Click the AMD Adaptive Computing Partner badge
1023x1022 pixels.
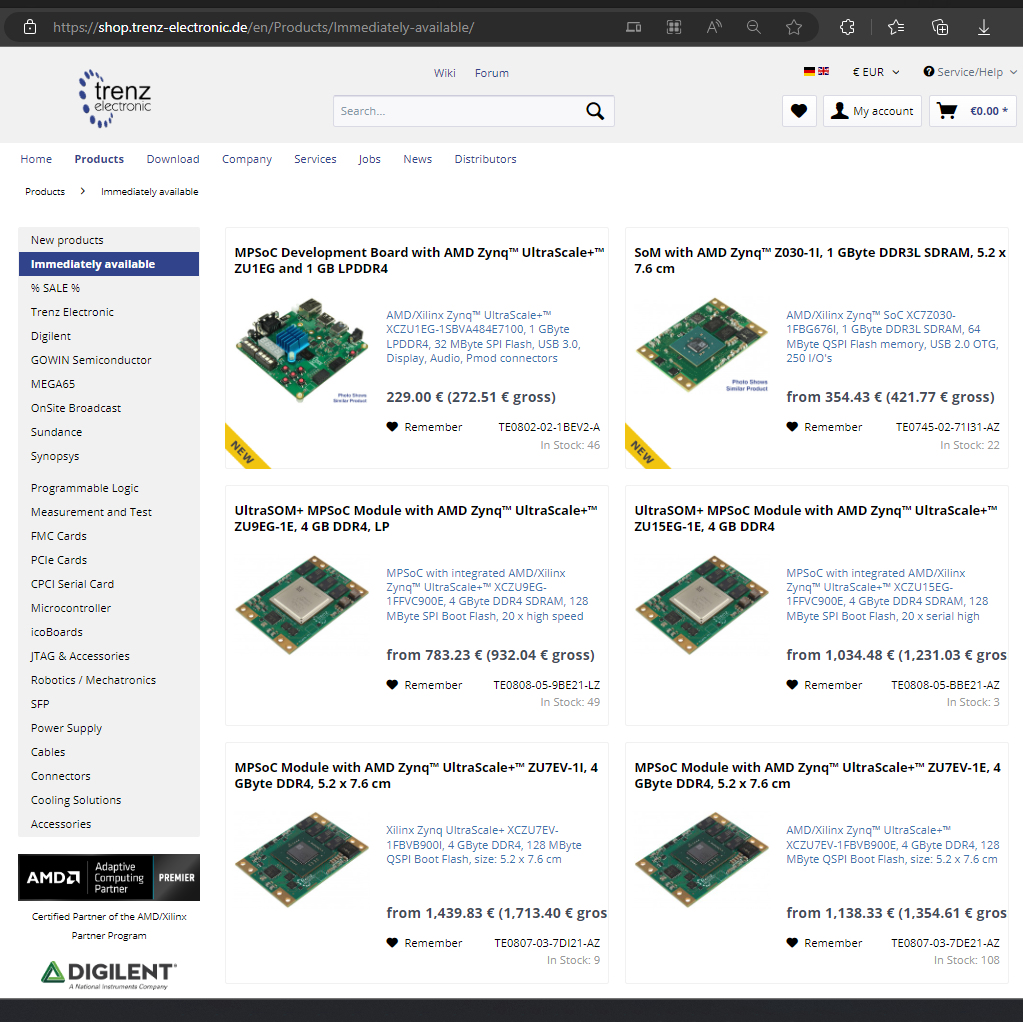click(x=109, y=878)
